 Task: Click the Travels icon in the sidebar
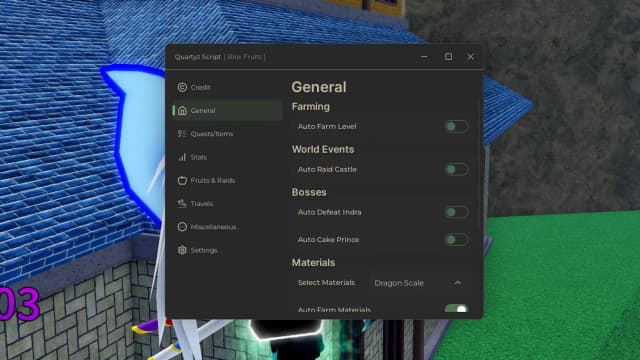[182, 203]
